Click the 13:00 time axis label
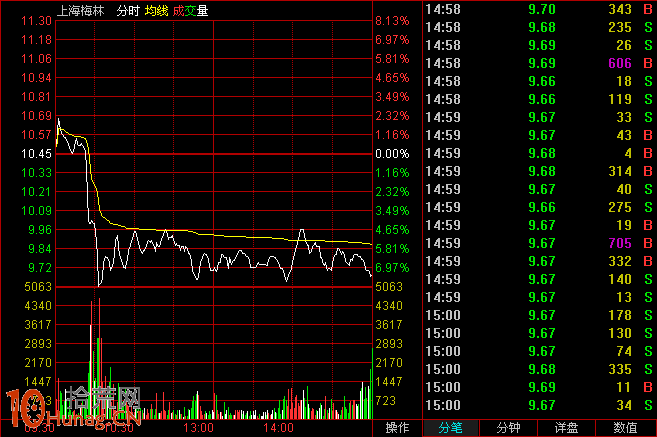 [199, 428]
